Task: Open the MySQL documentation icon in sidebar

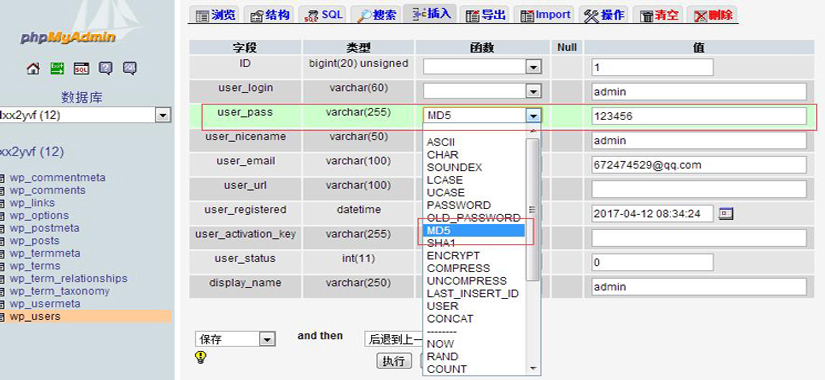Action: 130,68
